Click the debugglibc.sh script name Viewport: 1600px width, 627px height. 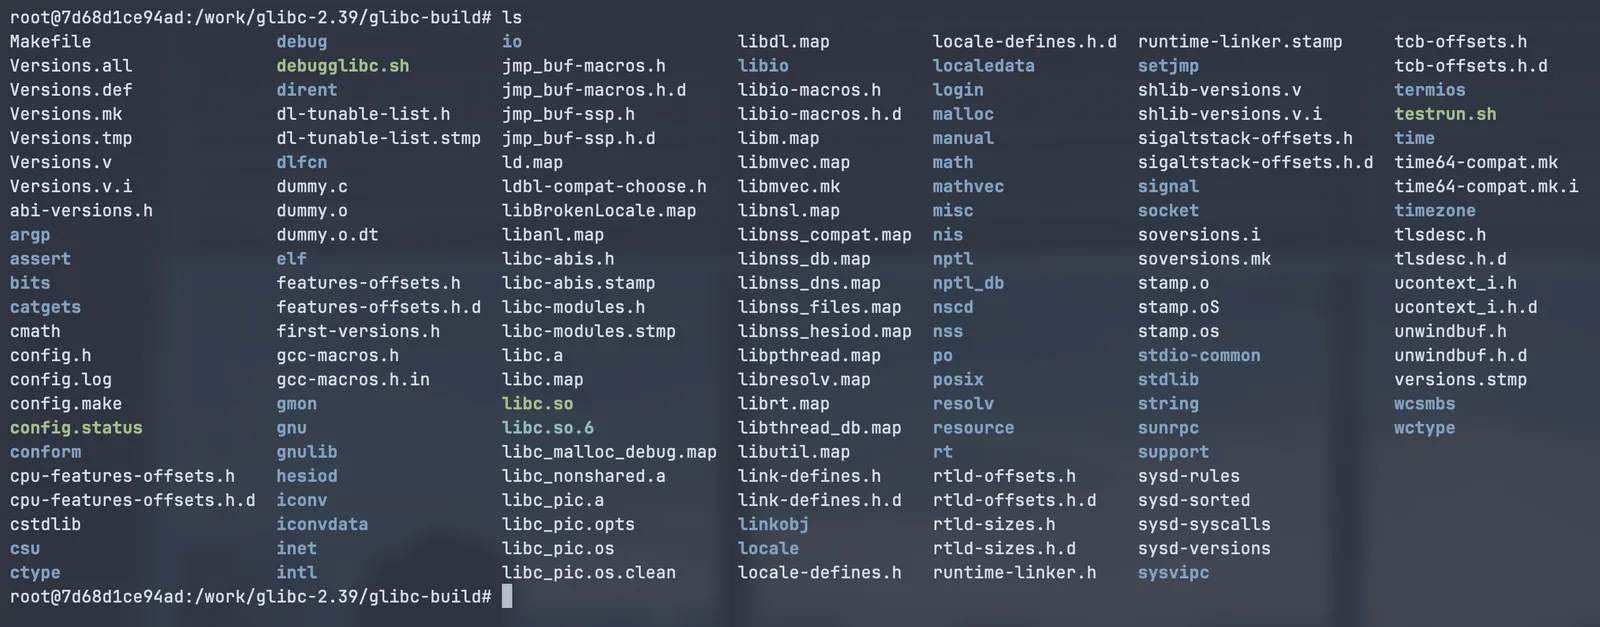pyautogui.click(x=343, y=66)
